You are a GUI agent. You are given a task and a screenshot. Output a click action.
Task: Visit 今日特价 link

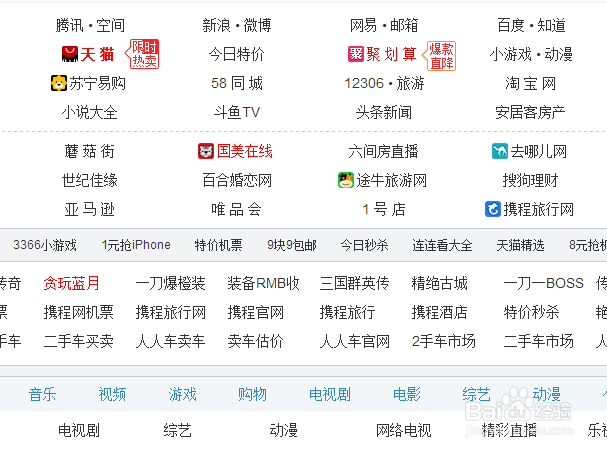point(237,54)
